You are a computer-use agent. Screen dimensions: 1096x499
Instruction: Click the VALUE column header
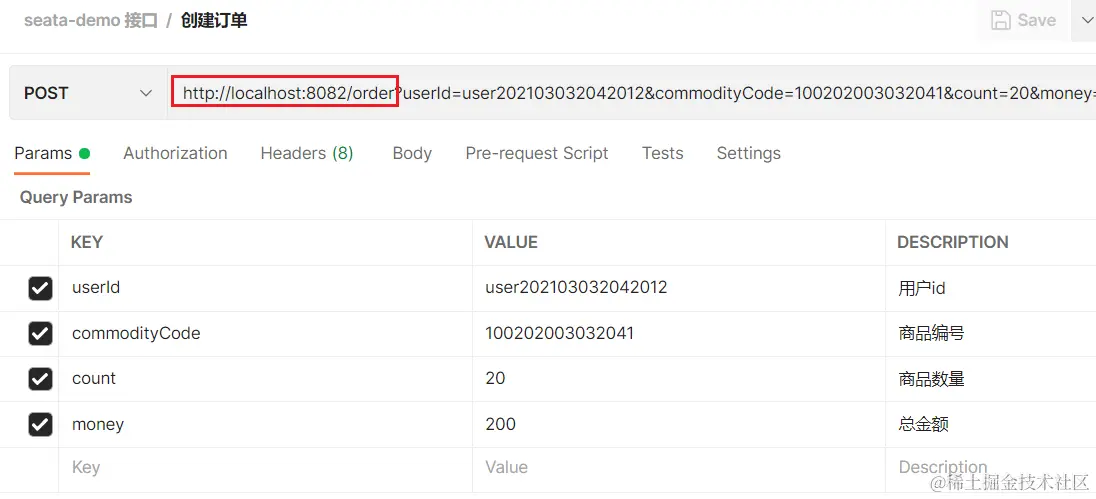point(511,243)
